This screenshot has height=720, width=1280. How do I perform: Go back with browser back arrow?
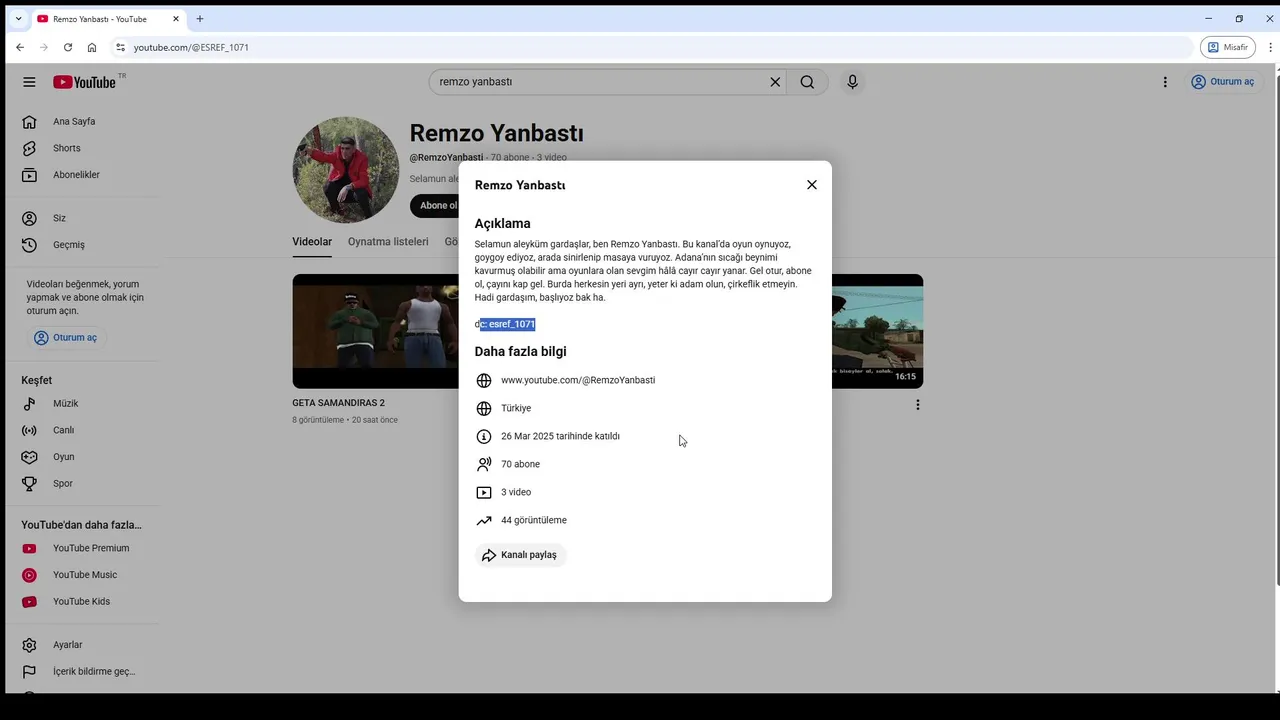[x=19, y=47]
